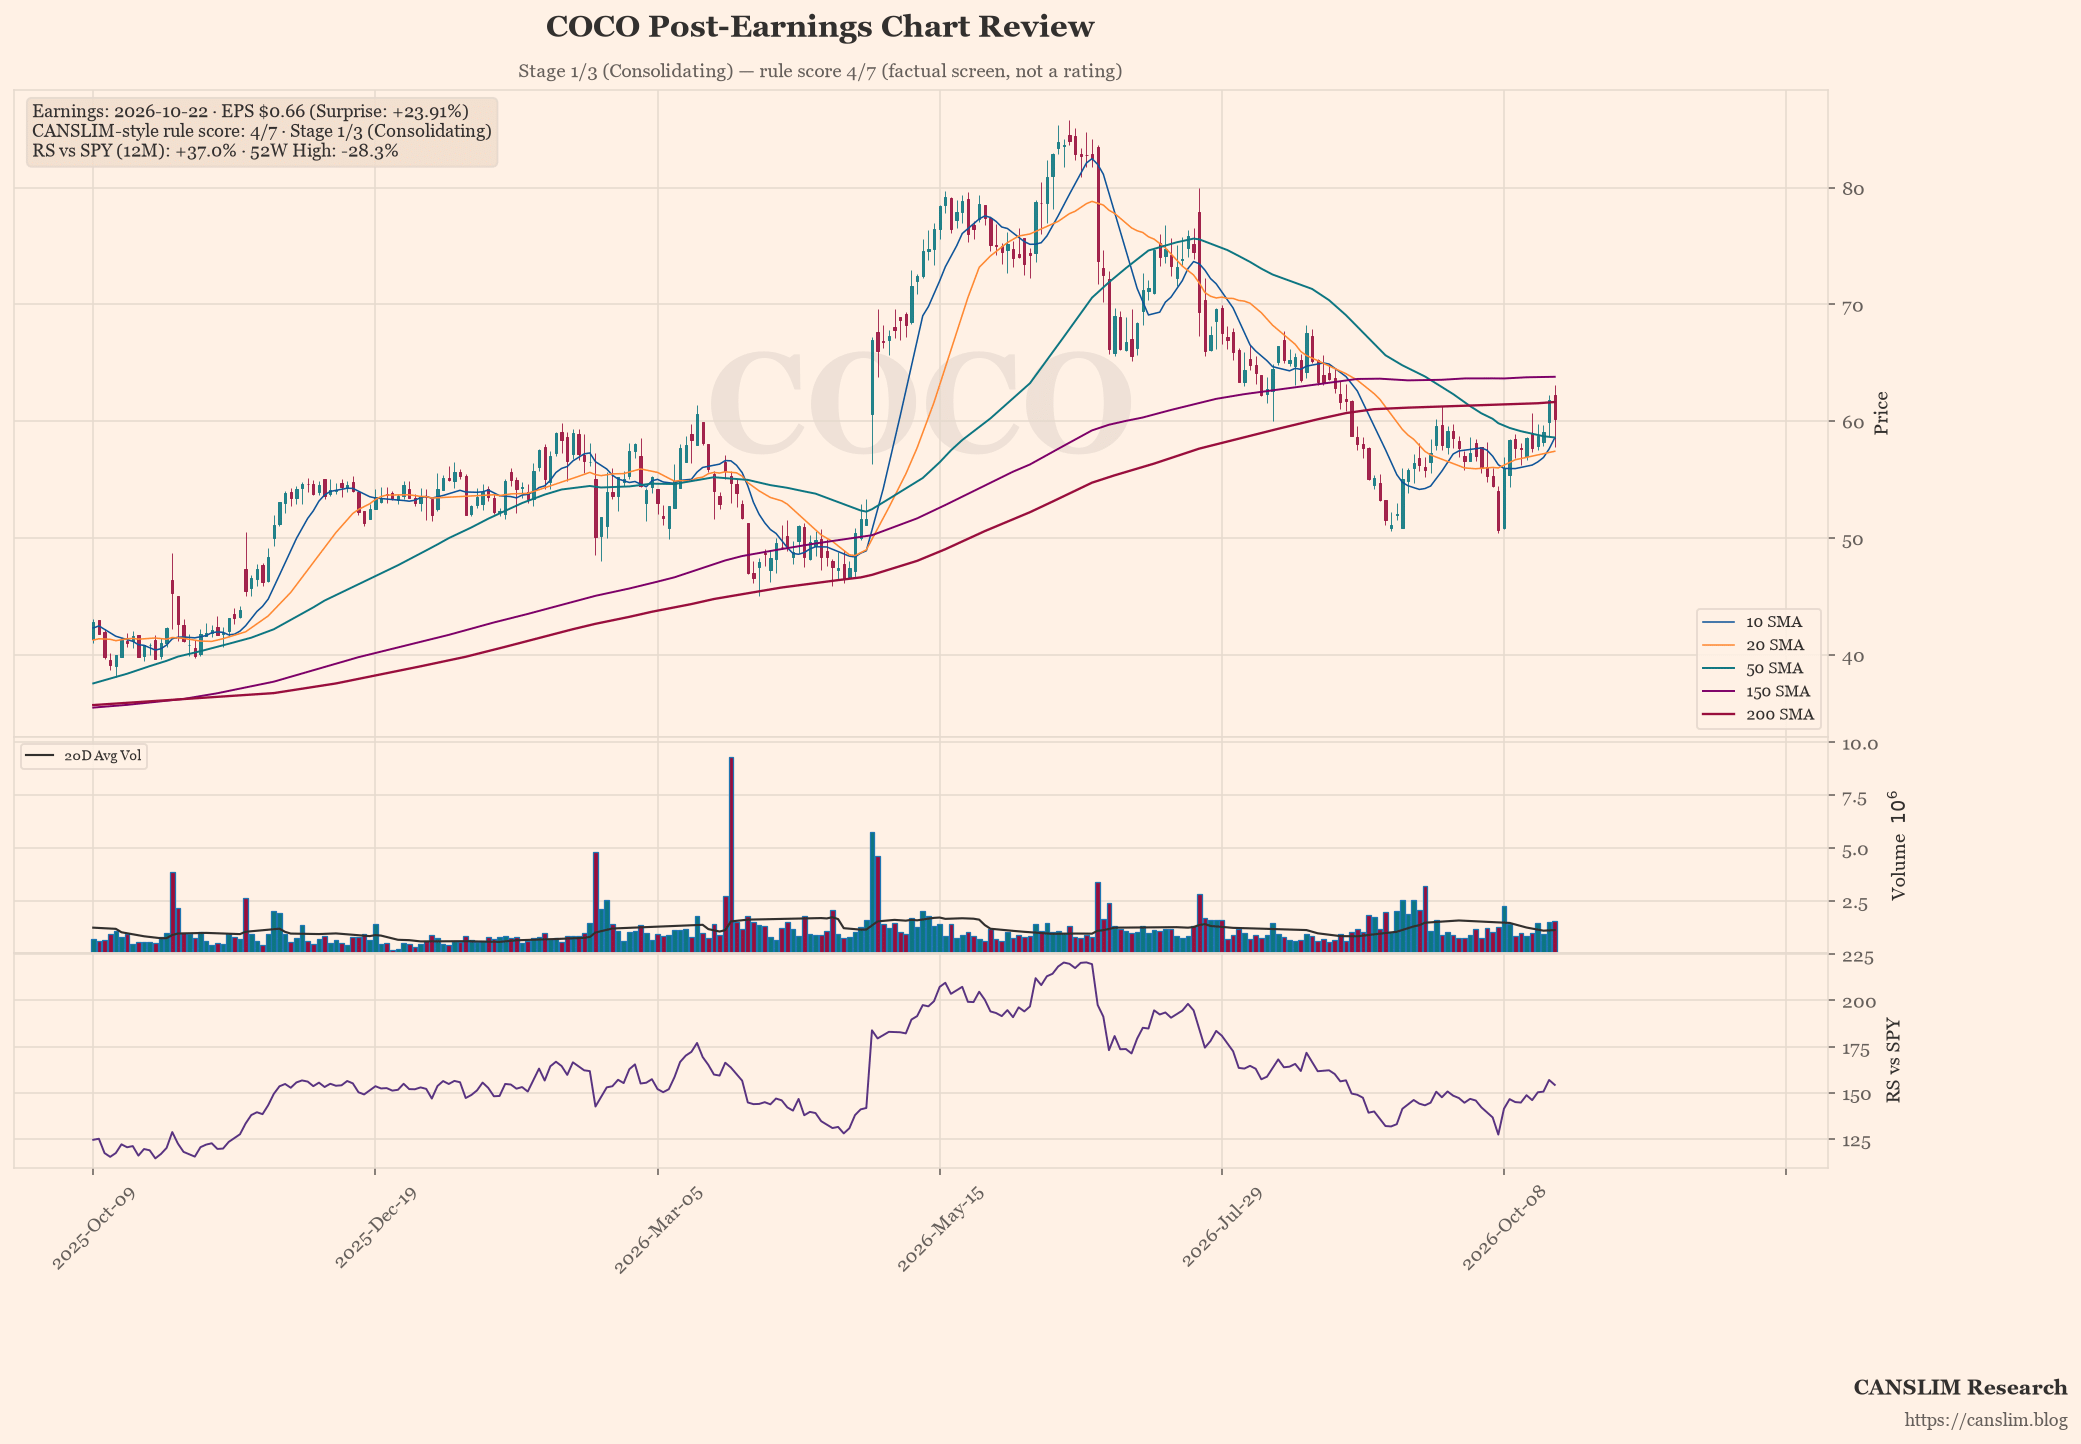This screenshot has width=2081, height=1444.
Task: Click the RS vs SPY axis label
Action: click(x=1893, y=1060)
